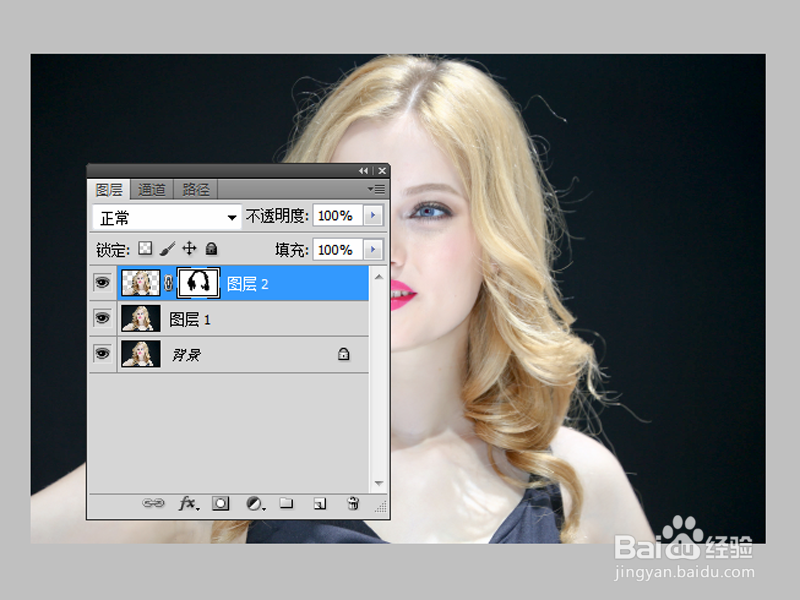Screen dimensions: 800x600
Task: Click the 不透明度 label
Action: tap(277, 216)
